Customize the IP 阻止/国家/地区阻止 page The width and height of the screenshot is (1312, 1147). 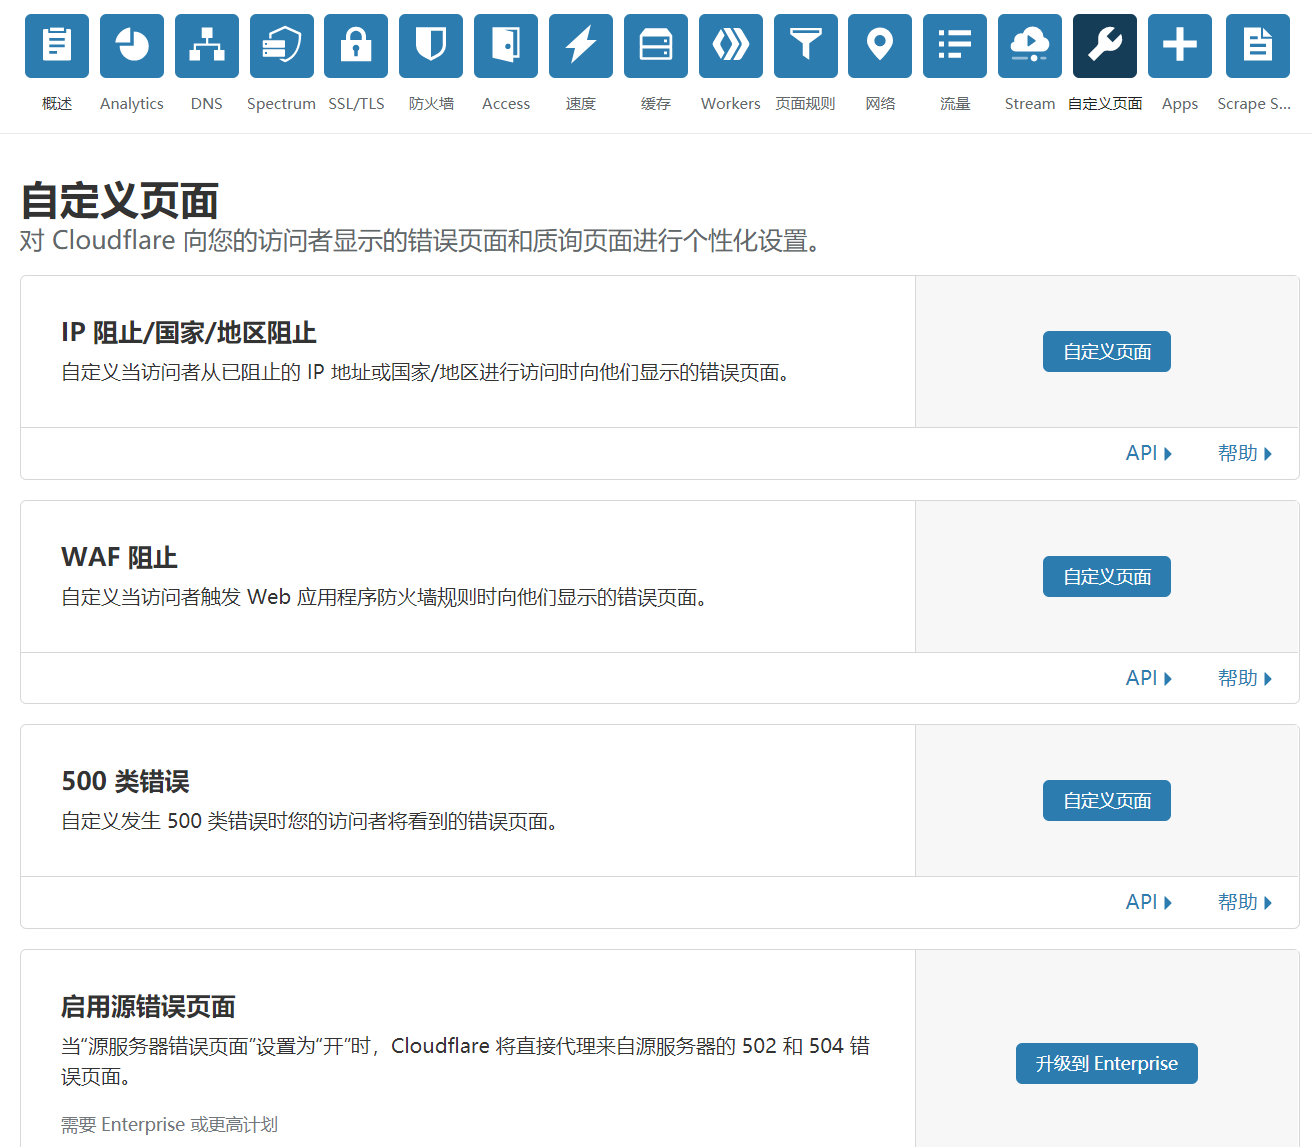click(x=1107, y=352)
